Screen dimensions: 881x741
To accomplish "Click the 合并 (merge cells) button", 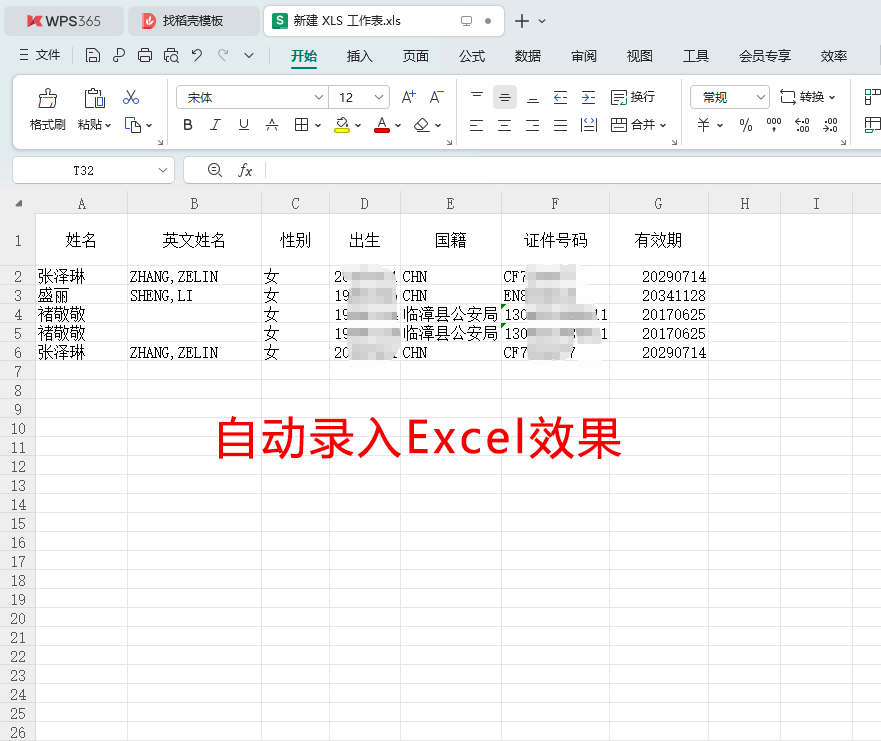I will pos(644,124).
